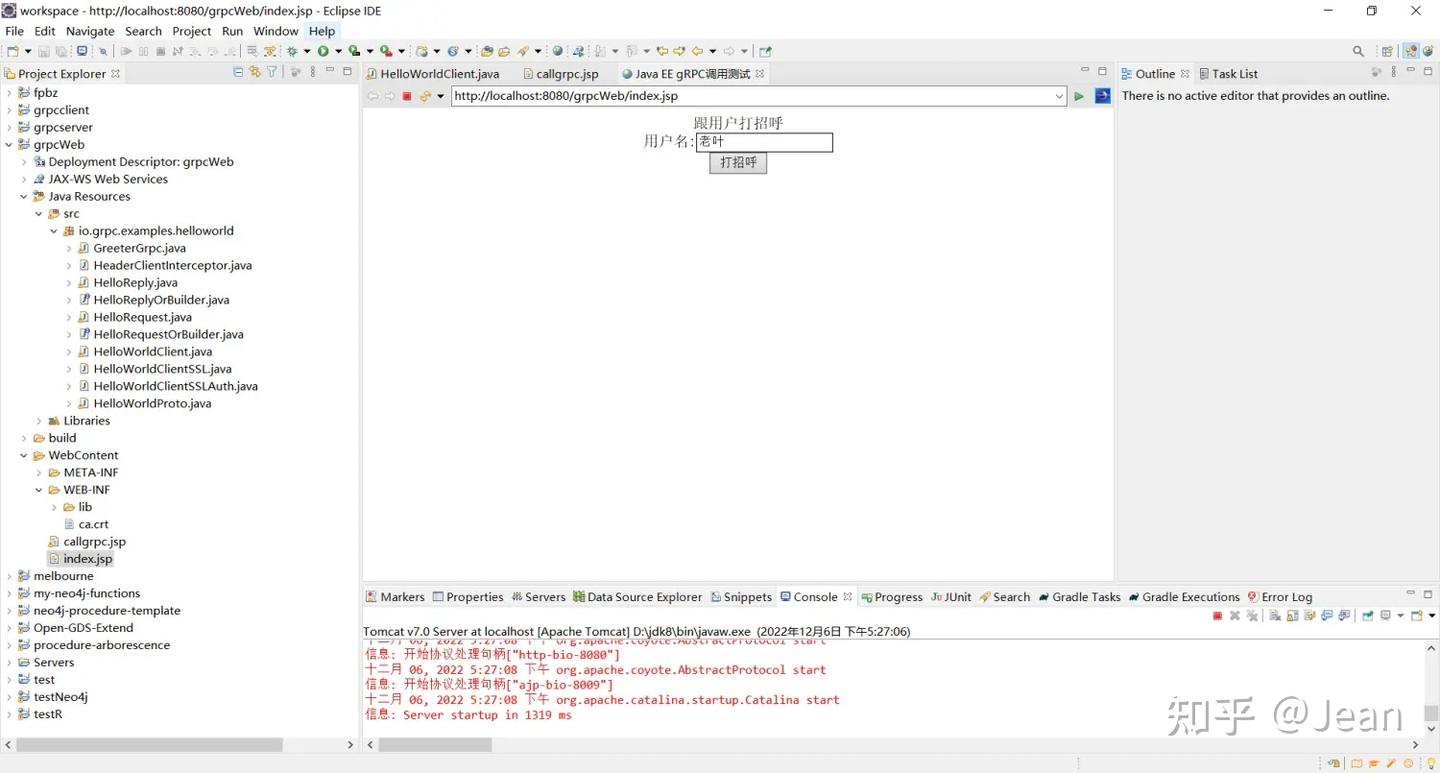The height and width of the screenshot is (773, 1440).
Task: Open the Navigate menu
Action: pyautogui.click(x=90, y=31)
